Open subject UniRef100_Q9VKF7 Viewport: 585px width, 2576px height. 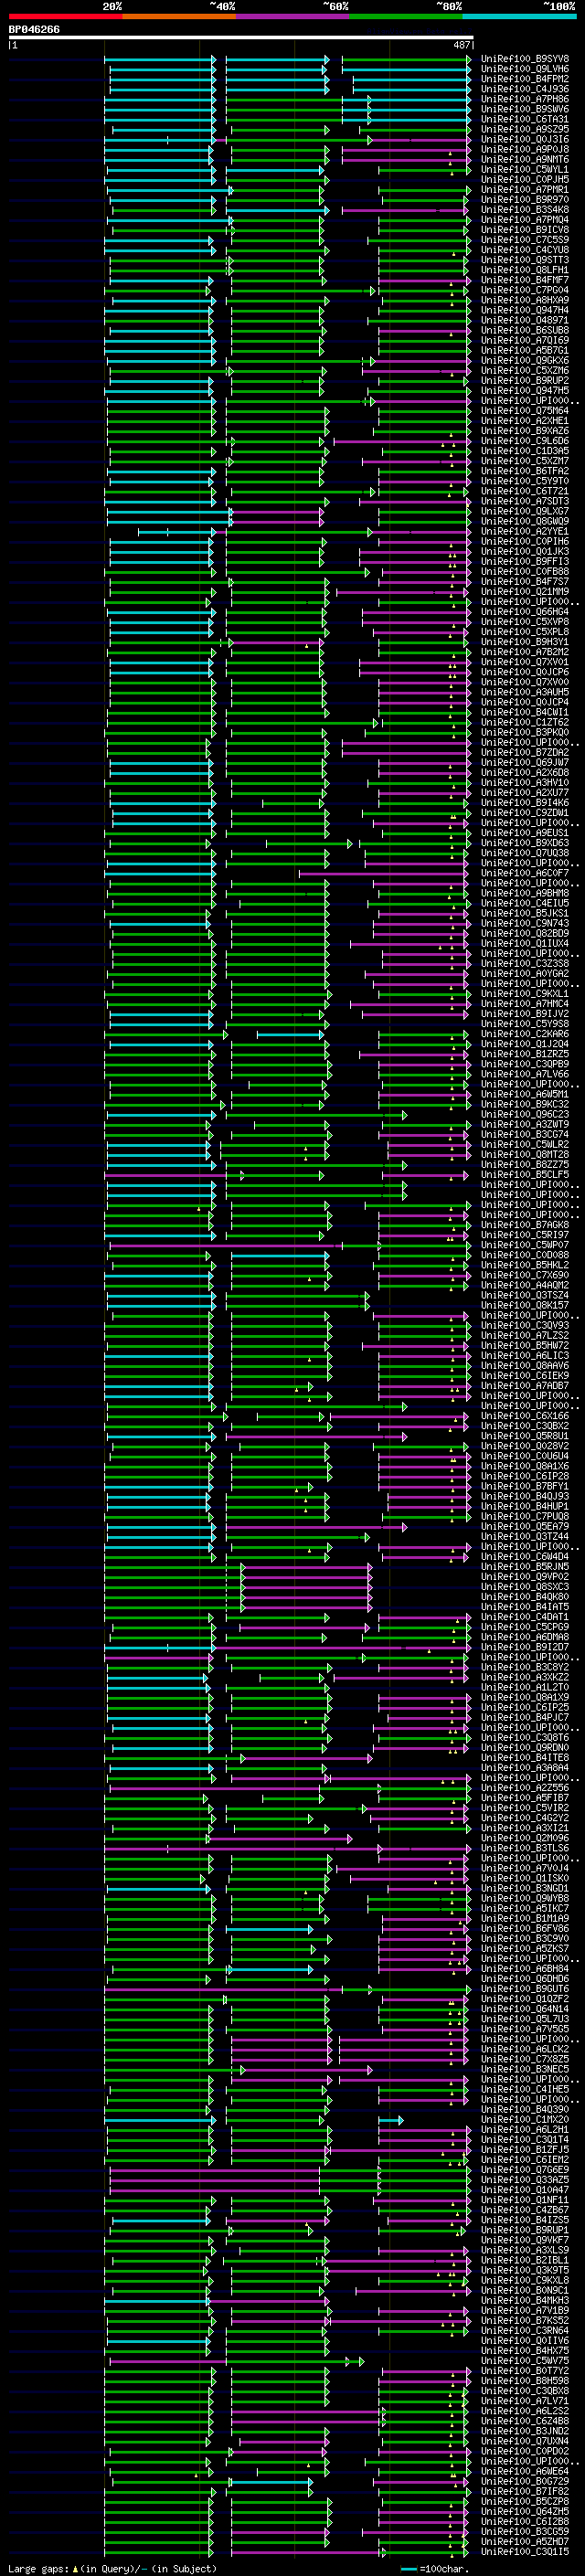point(524,2240)
